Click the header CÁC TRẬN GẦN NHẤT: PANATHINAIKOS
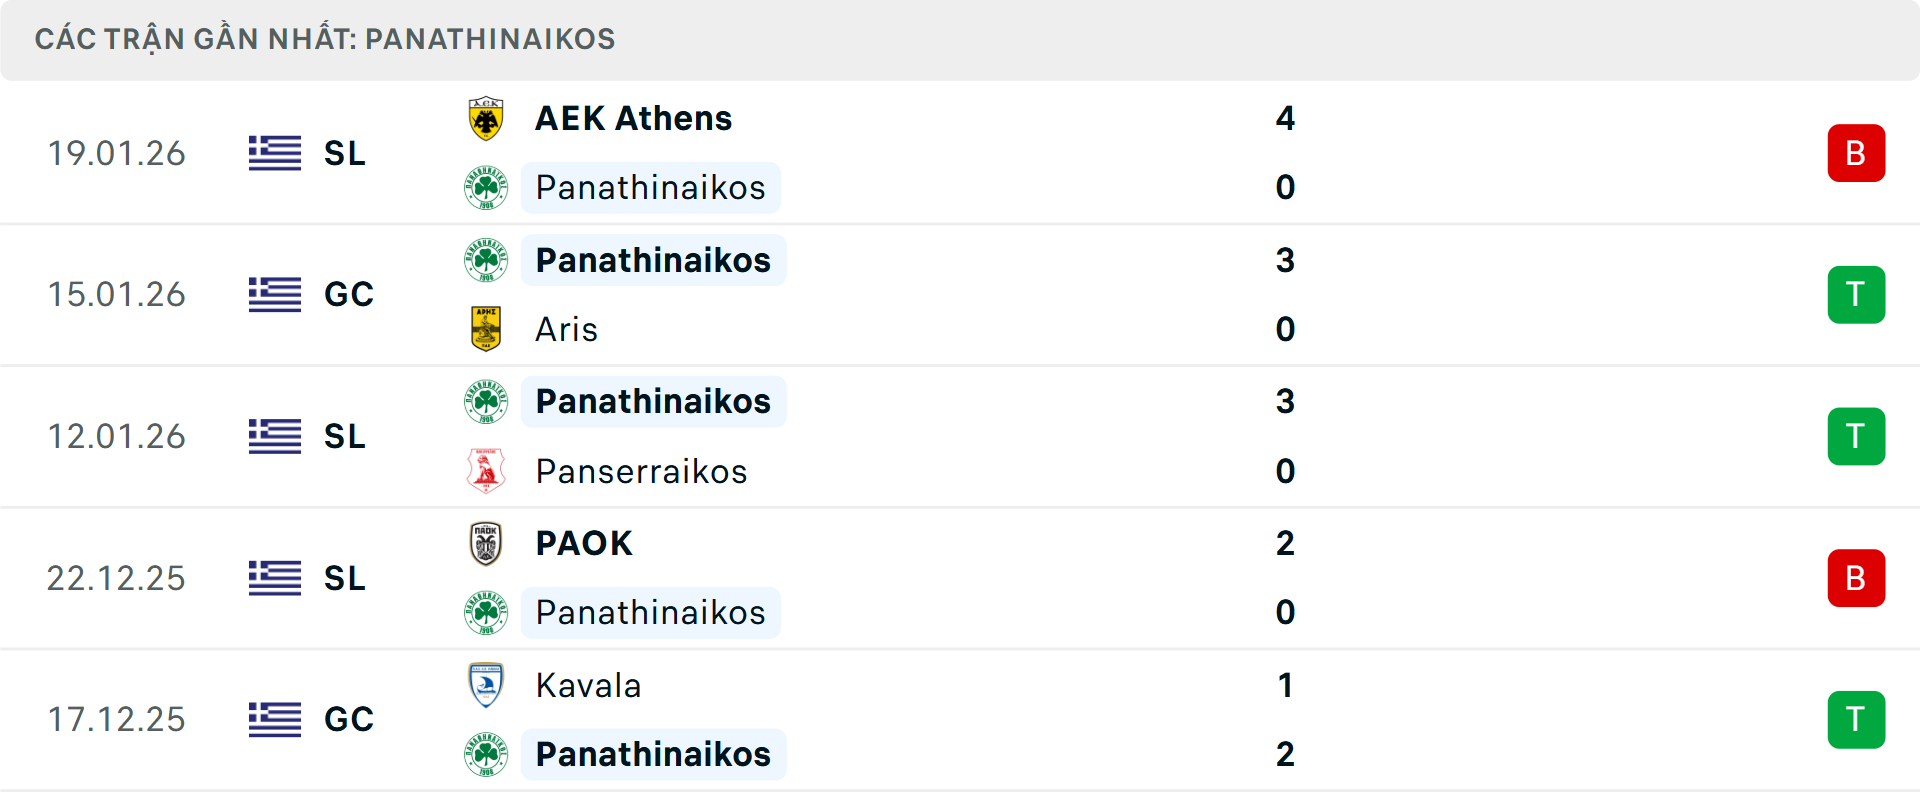1920x792 pixels. point(327,39)
